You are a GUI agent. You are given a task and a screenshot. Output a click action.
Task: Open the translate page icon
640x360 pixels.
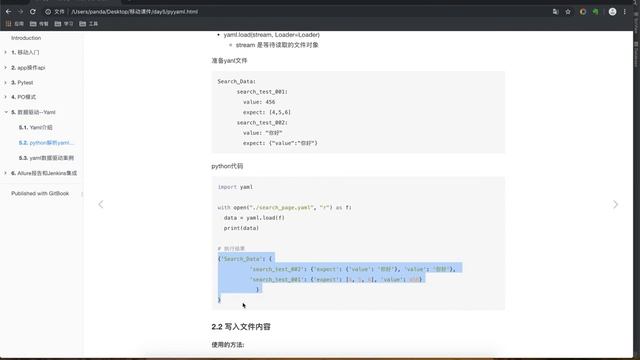[x=556, y=12]
